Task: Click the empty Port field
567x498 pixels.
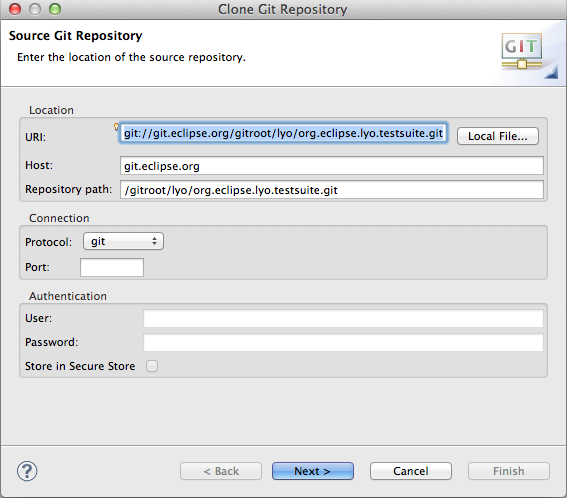Action: (112, 267)
